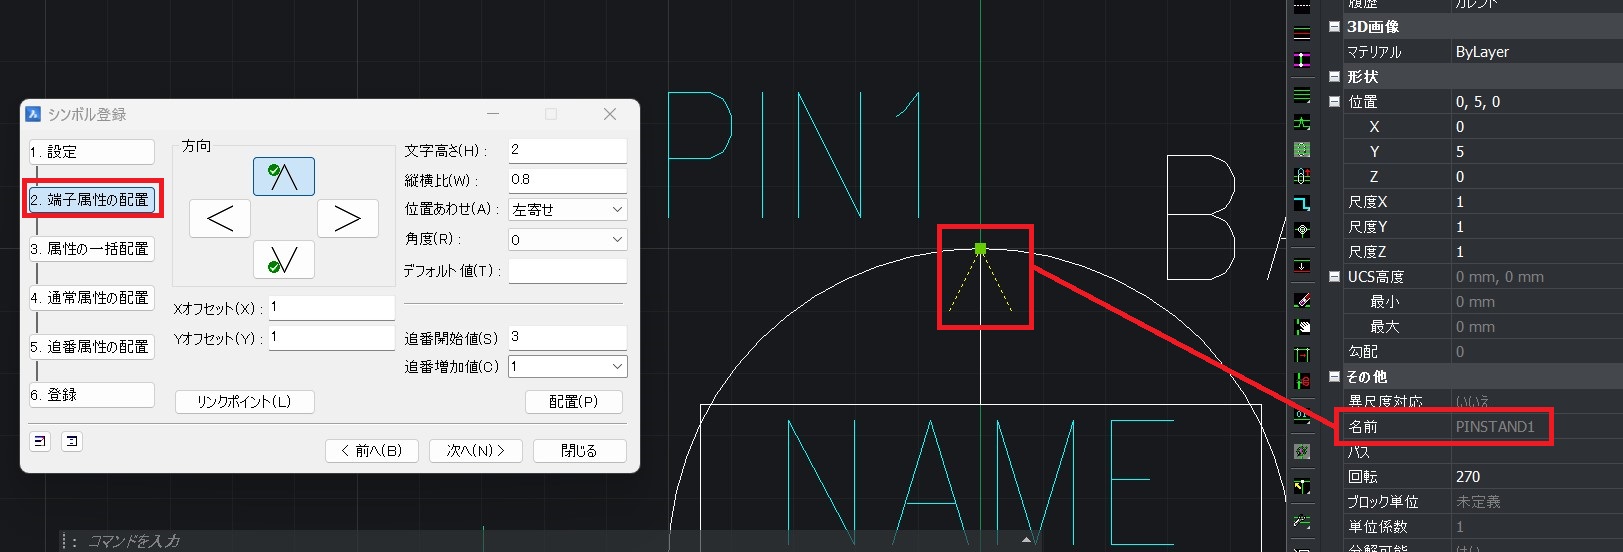
Task: Click the yellow-green arrow icon near toolbar bottom
Action: tap(1302, 487)
